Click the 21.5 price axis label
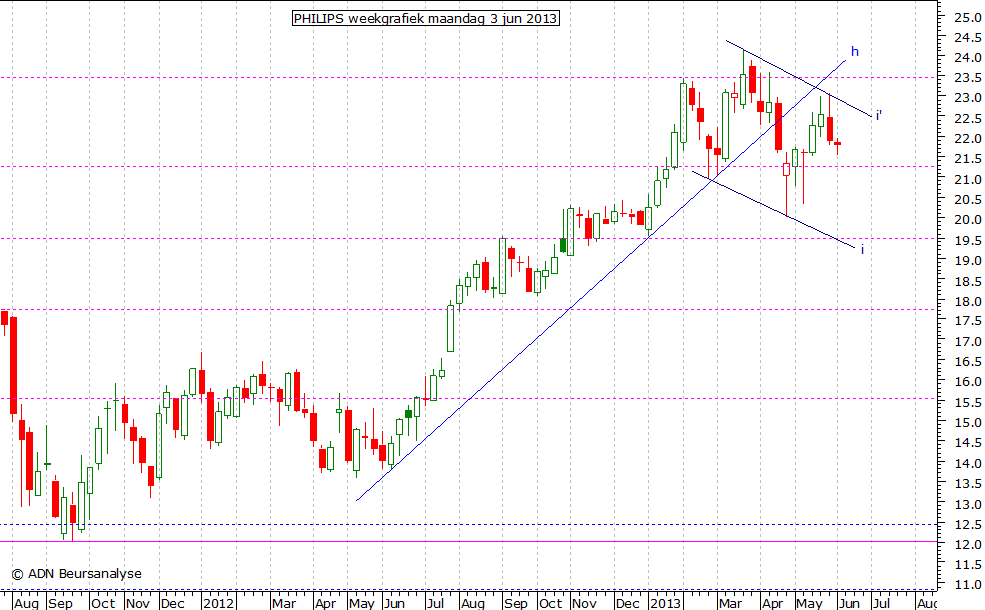The width and height of the screenshot is (985, 610). coord(967,160)
